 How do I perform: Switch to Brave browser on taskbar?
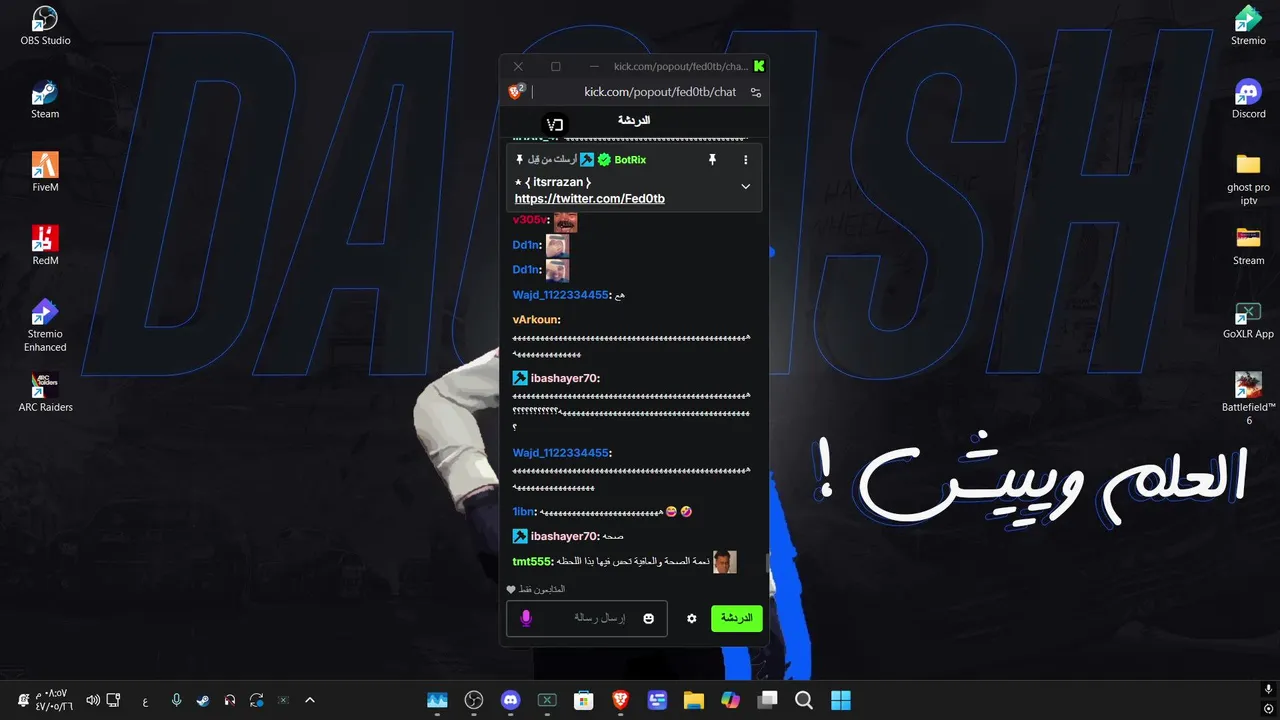pos(620,700)
